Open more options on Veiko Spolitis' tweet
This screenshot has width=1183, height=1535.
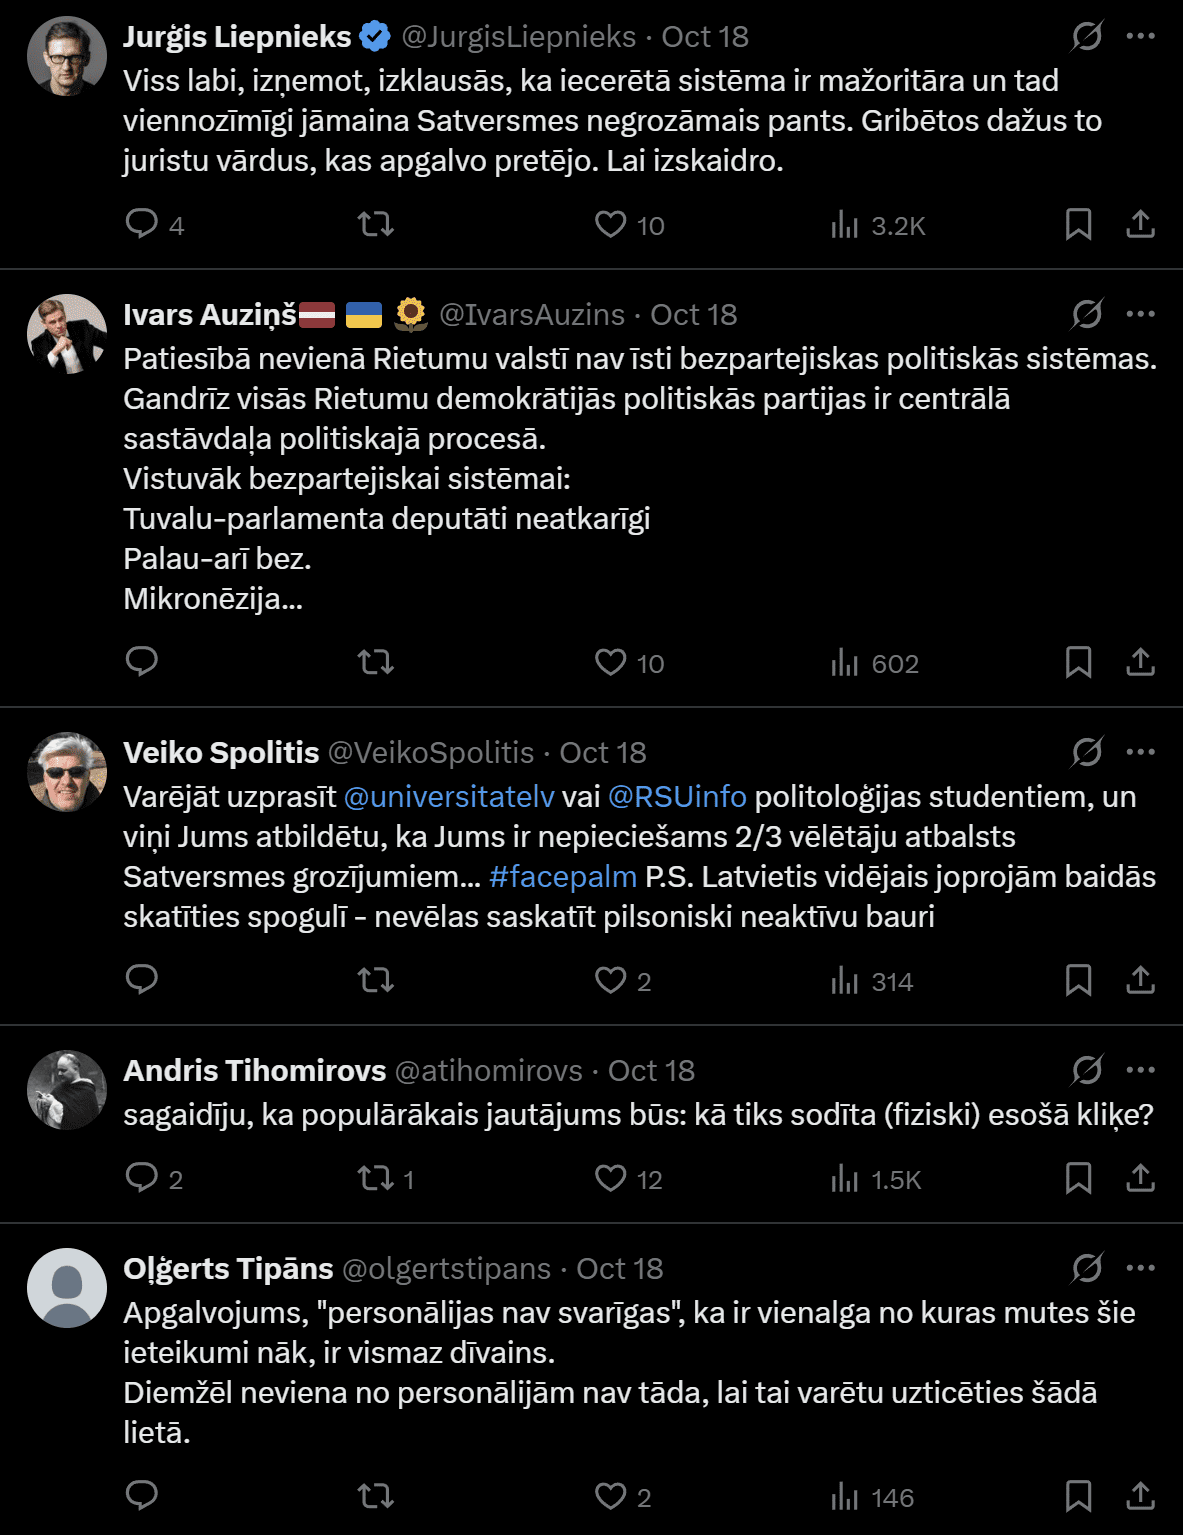(1140, 752)
